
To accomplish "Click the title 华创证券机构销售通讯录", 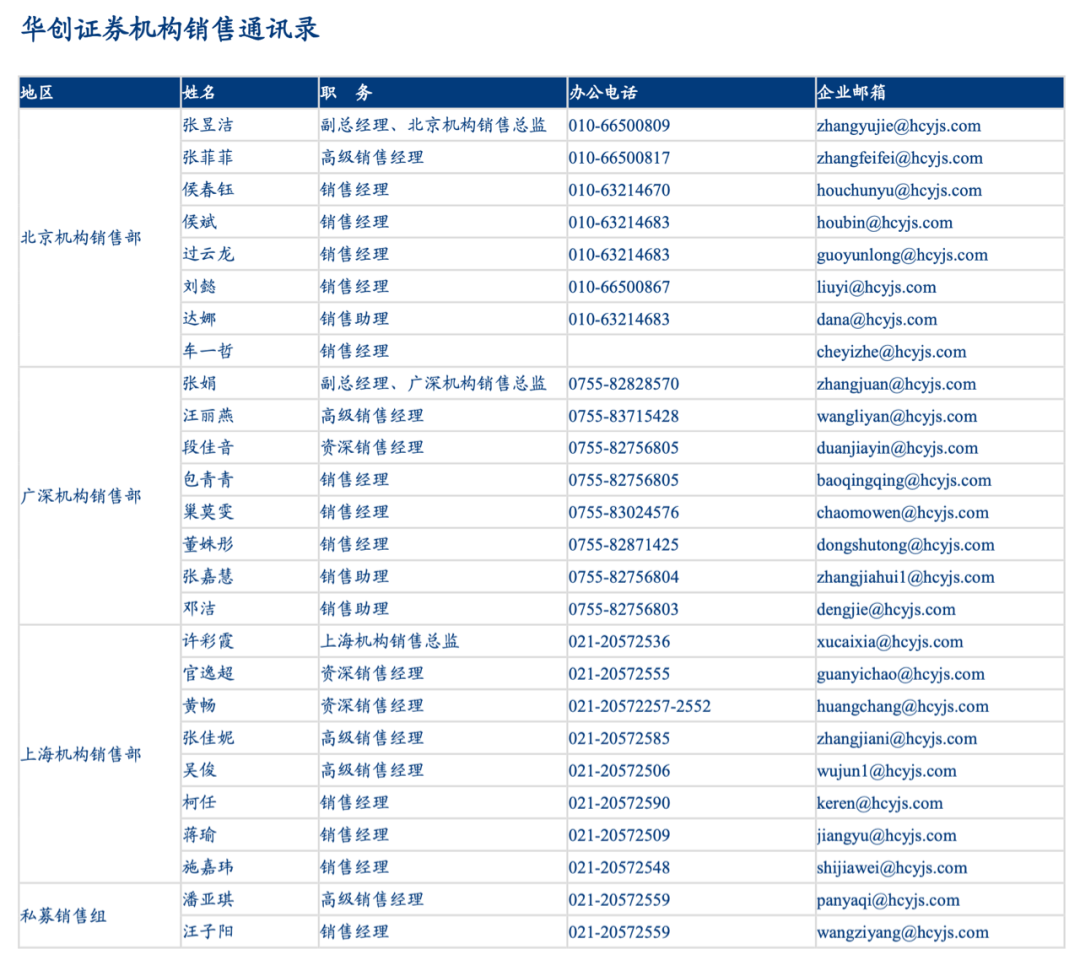I will click(x=169, y=30).
